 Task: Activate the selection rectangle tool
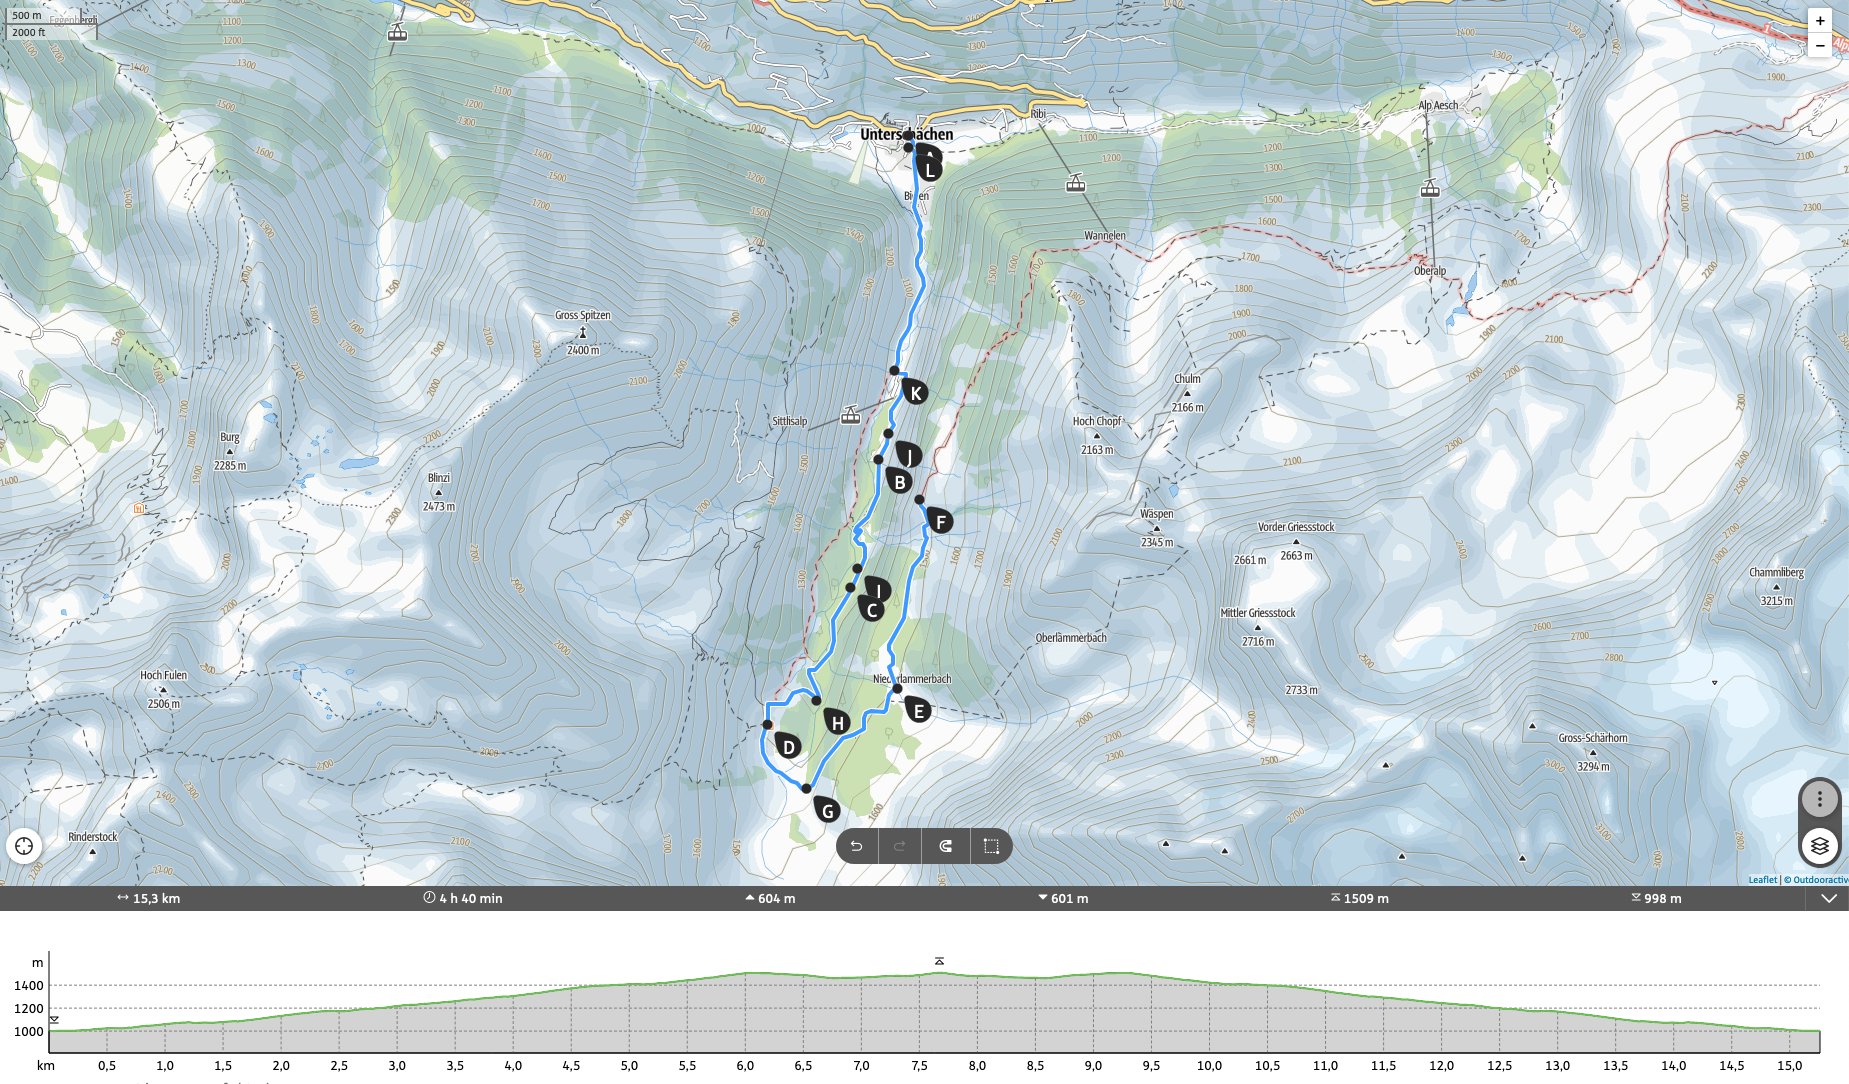(991, 846)
